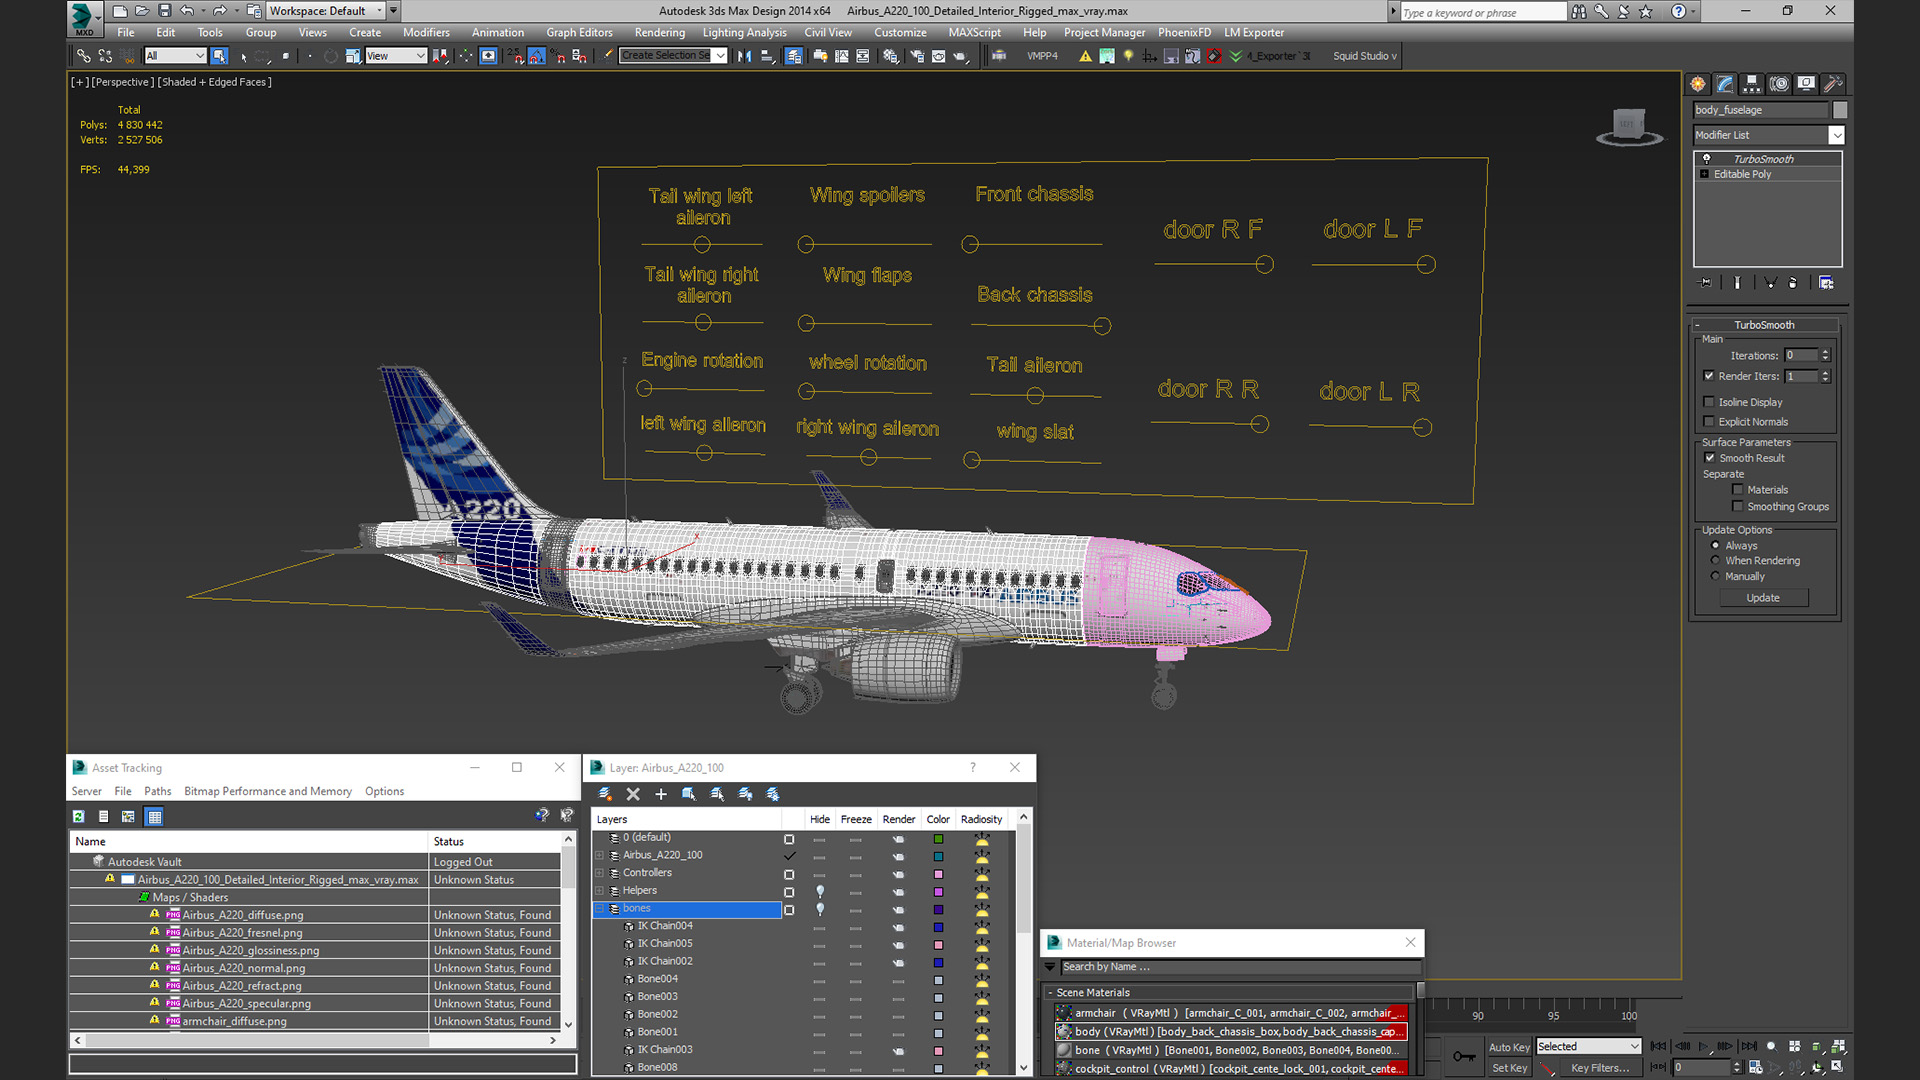
Task: Open the MAXScript menu
Action: click(974, 33)
